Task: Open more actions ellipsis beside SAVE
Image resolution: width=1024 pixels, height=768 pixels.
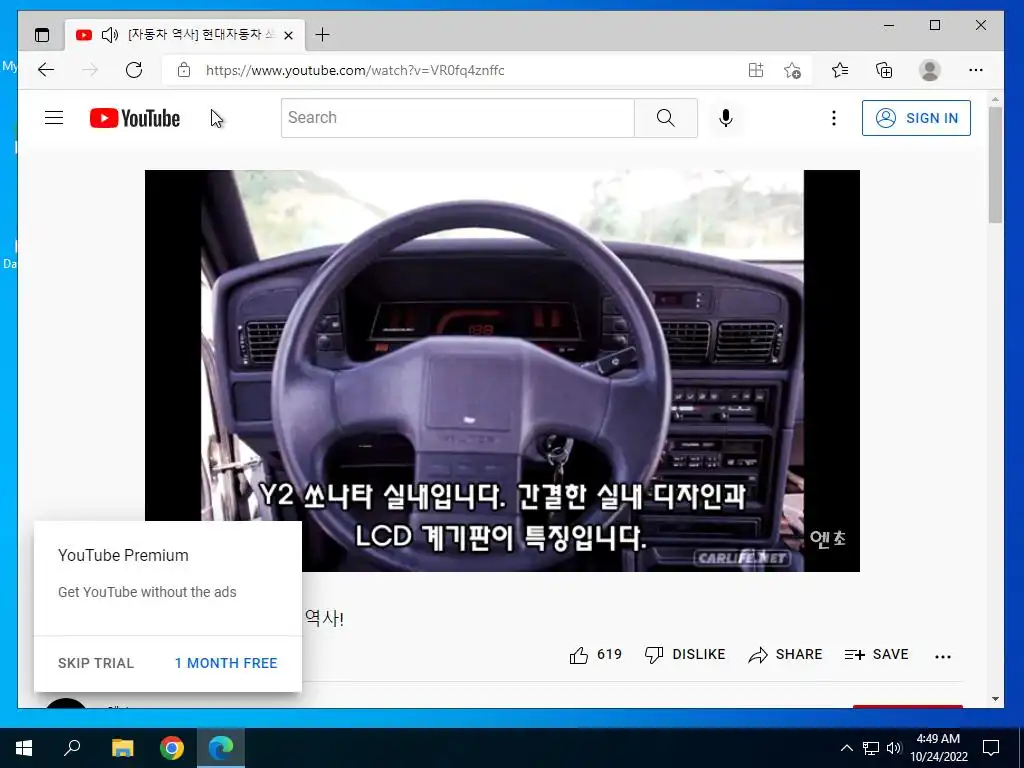Action: tap(943, 656)
